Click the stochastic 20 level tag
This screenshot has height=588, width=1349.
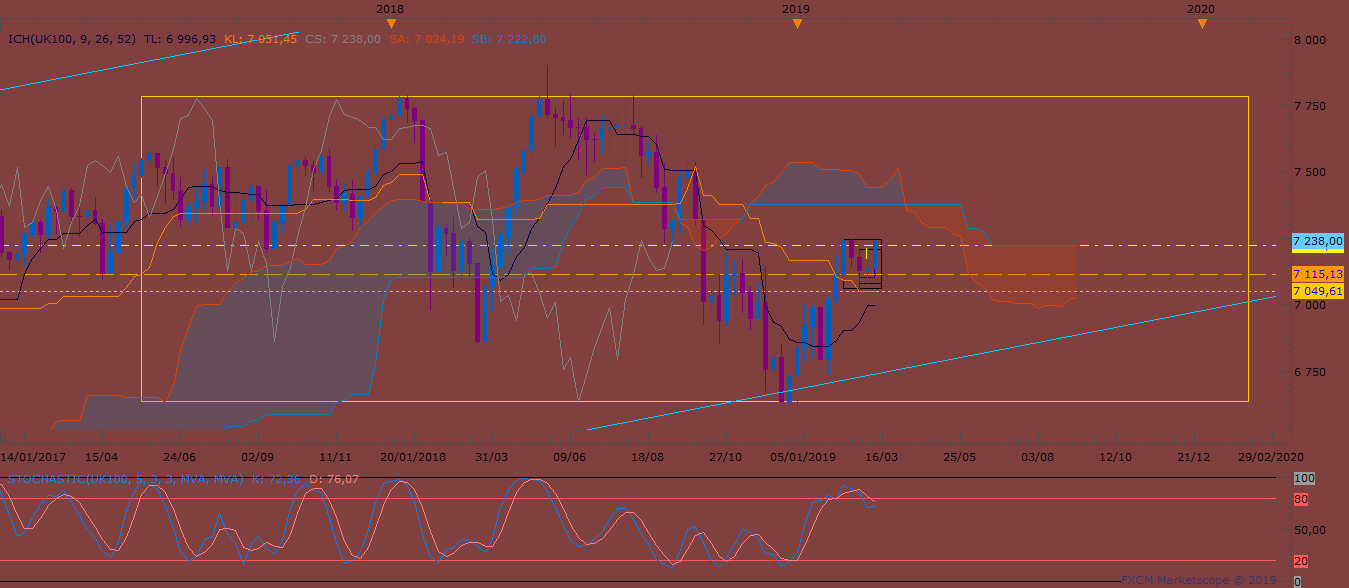coord(1300,562)
